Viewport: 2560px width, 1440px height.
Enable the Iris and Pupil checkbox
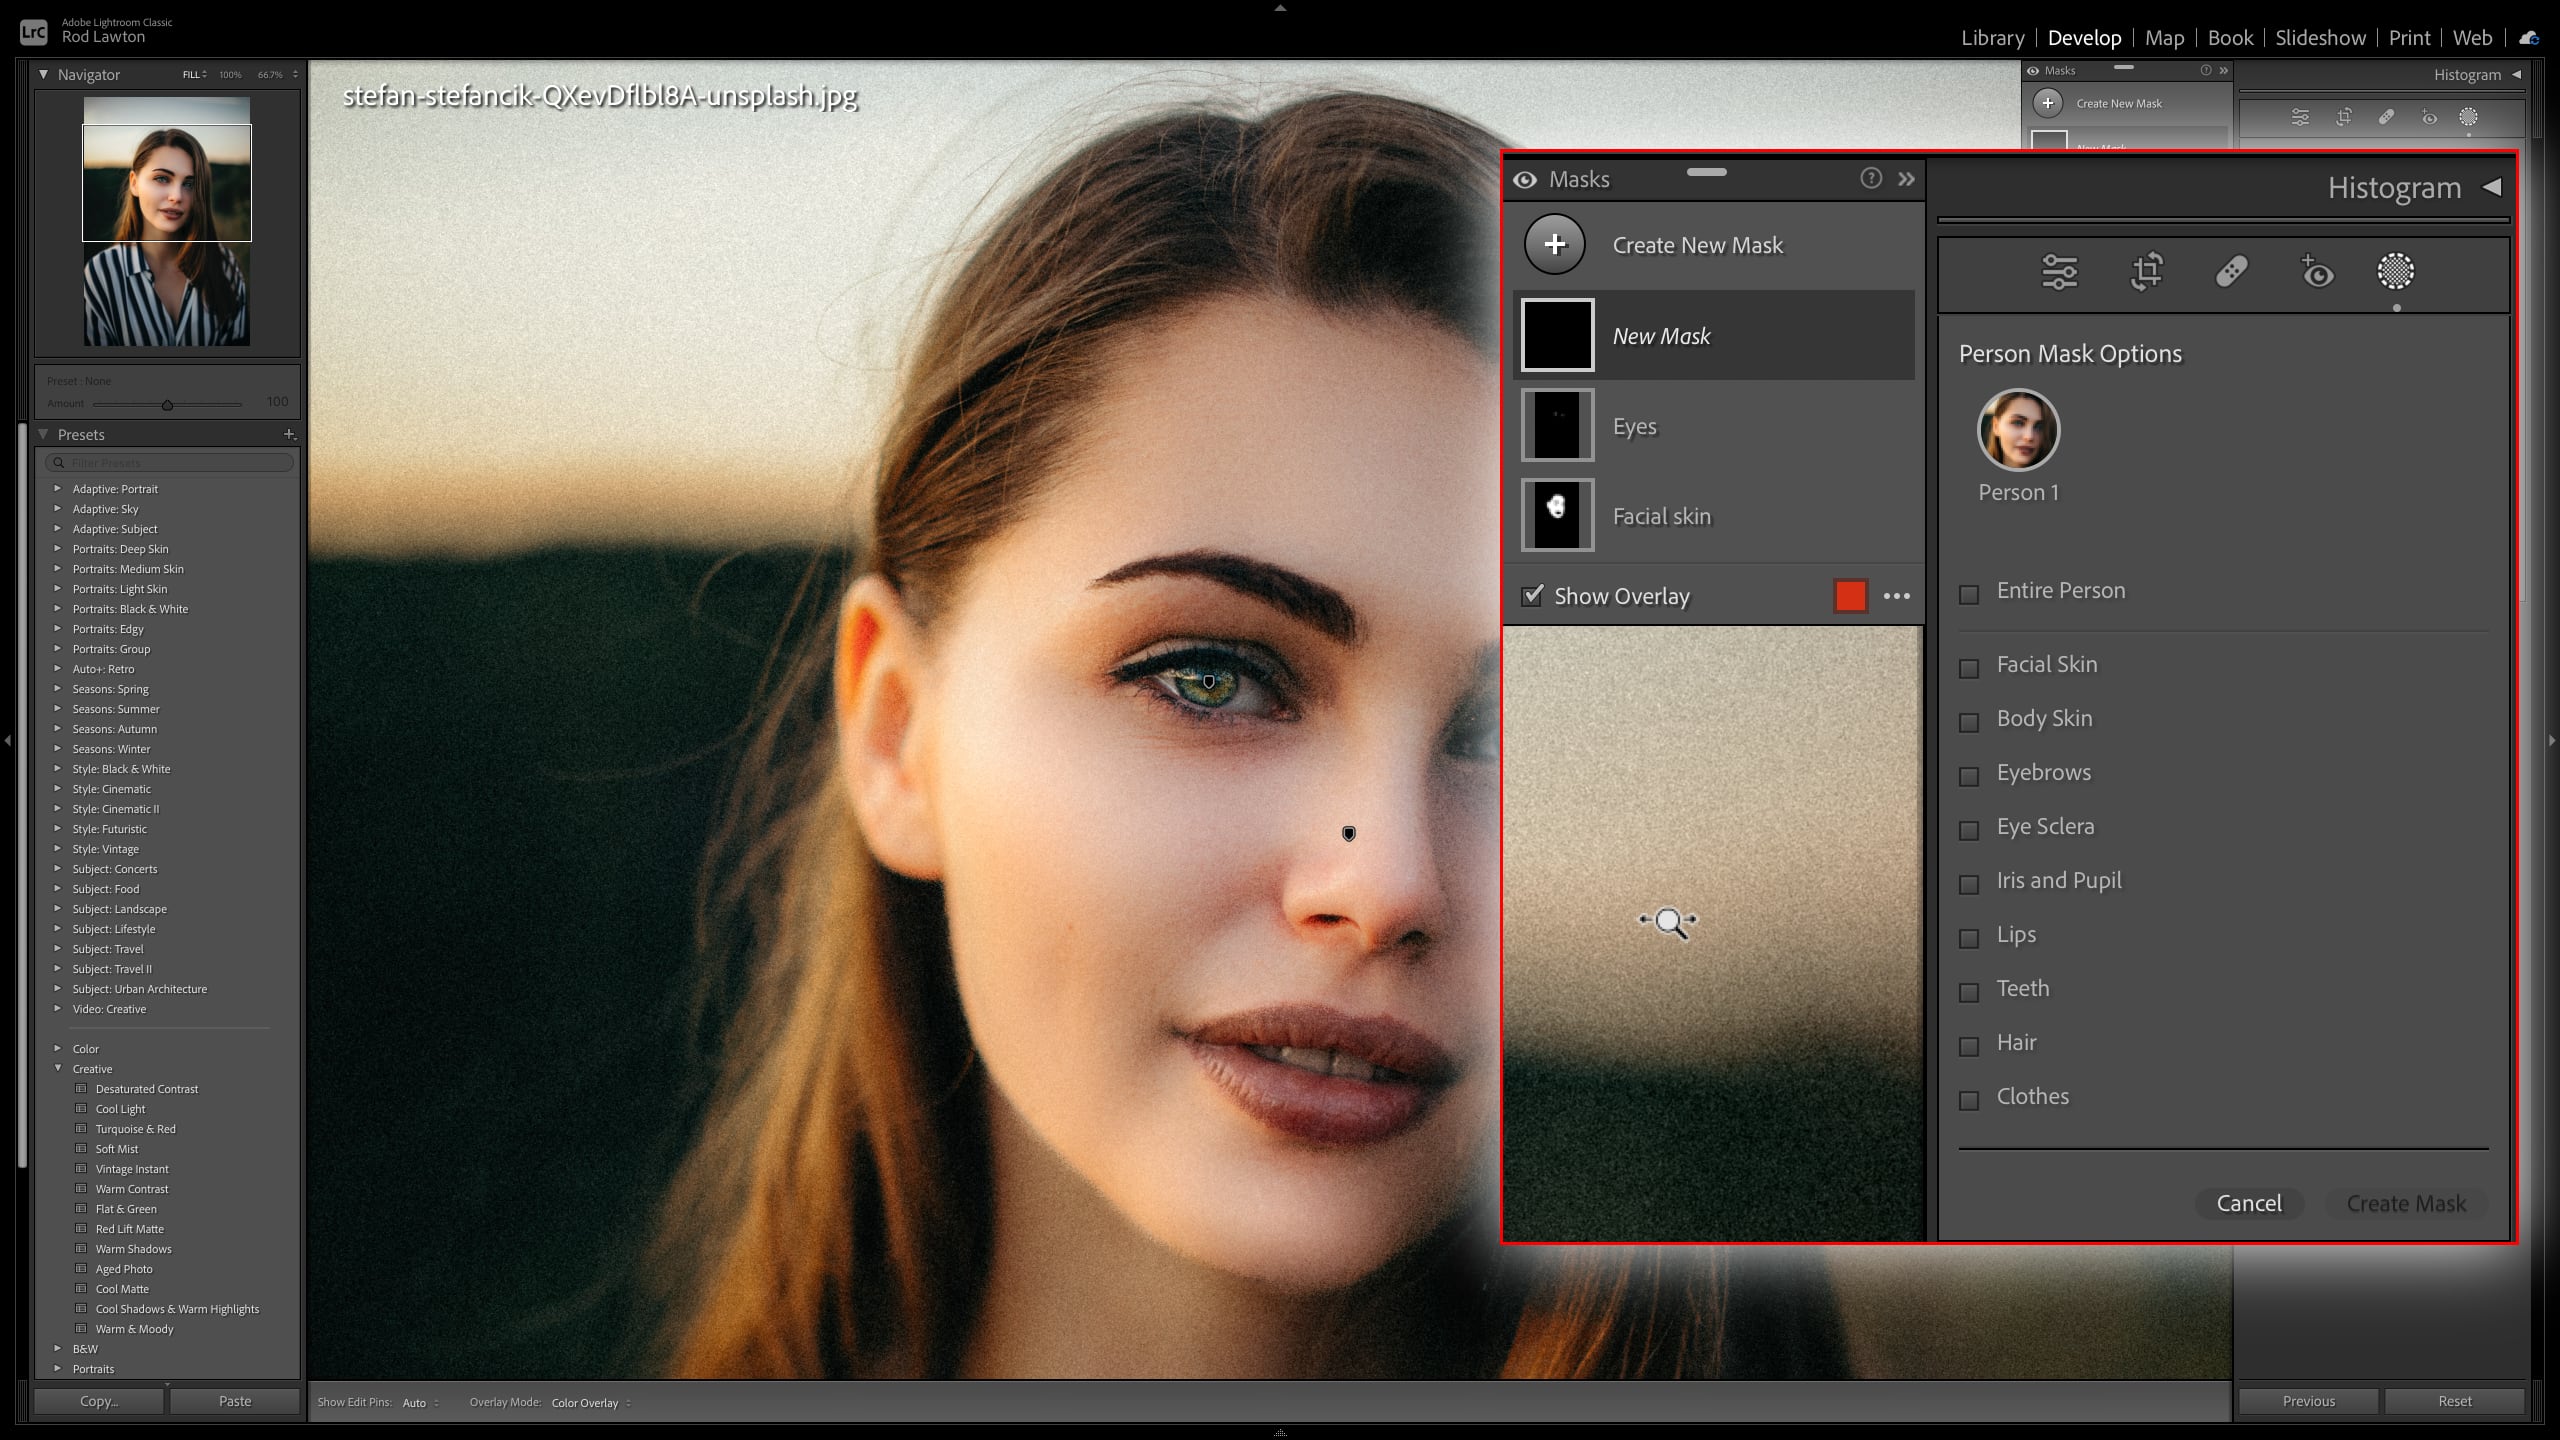[1969, 884]
